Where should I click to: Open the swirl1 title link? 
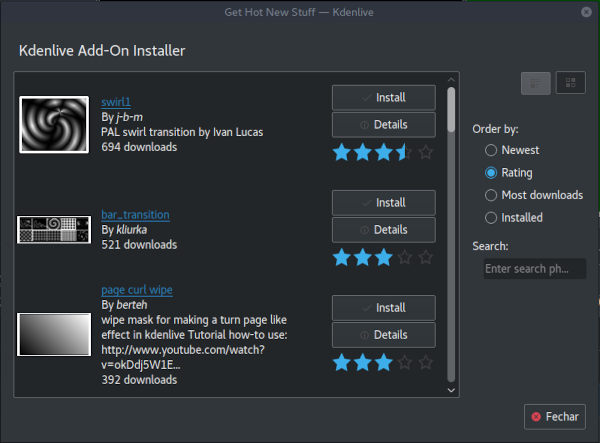[116, 102]
